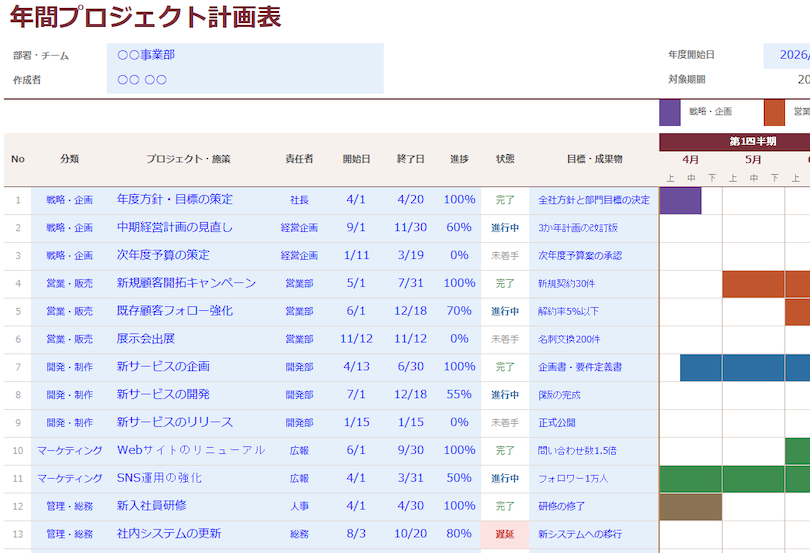Select project cell 展示会出展

coord(190,340)
